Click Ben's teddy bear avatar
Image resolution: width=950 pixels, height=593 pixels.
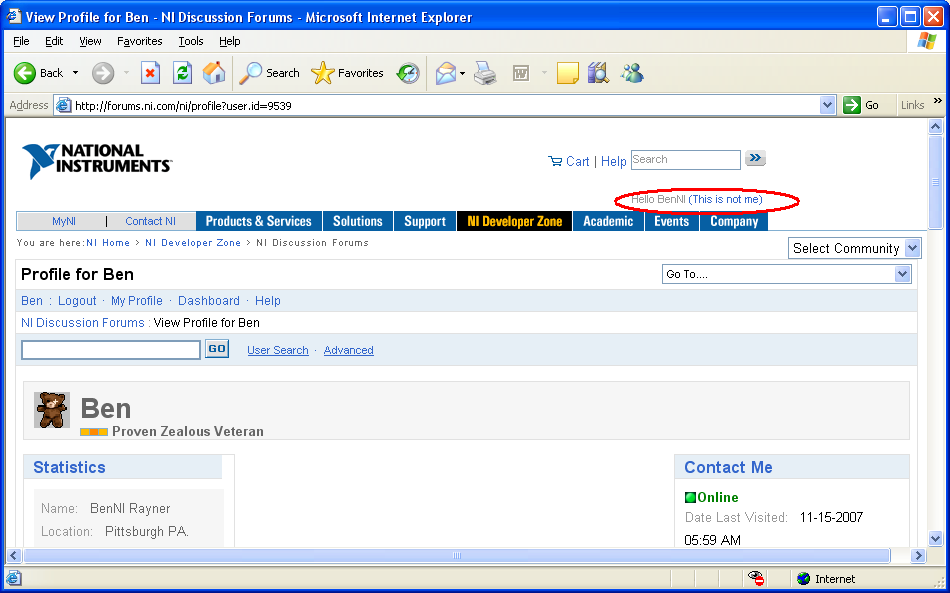click(52, 410)
